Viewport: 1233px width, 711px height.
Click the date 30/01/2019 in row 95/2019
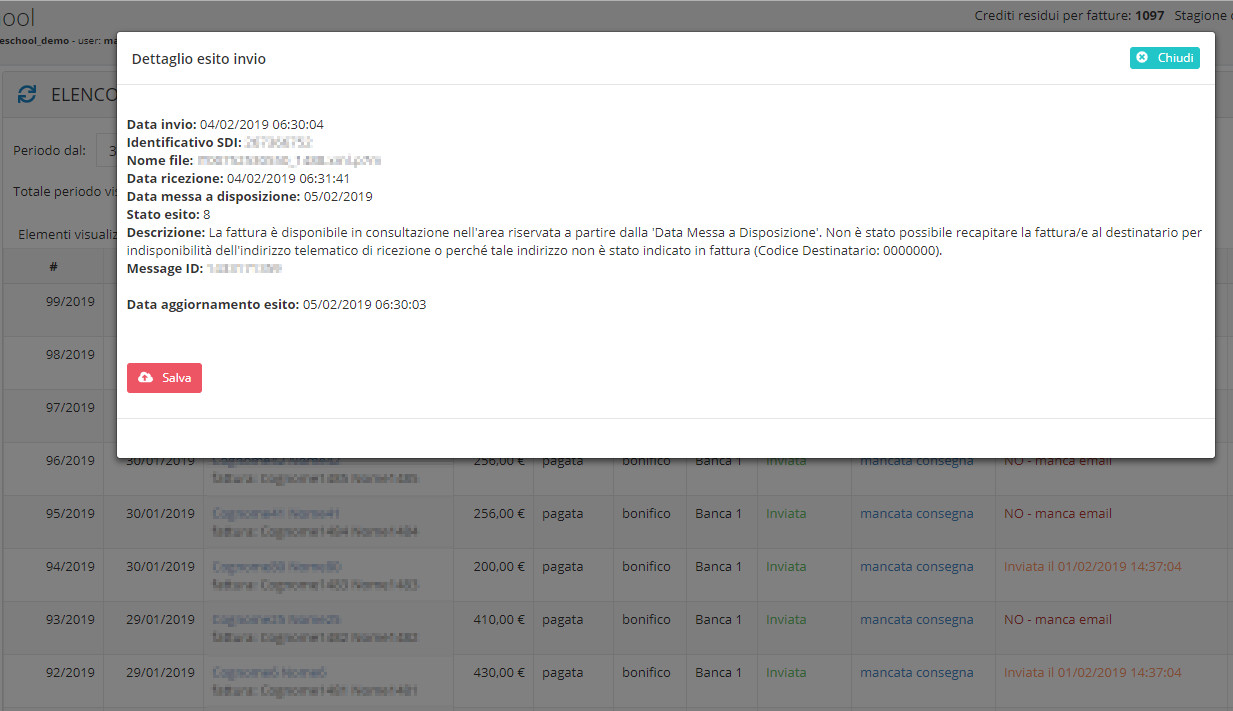click(x=160, y=514)
